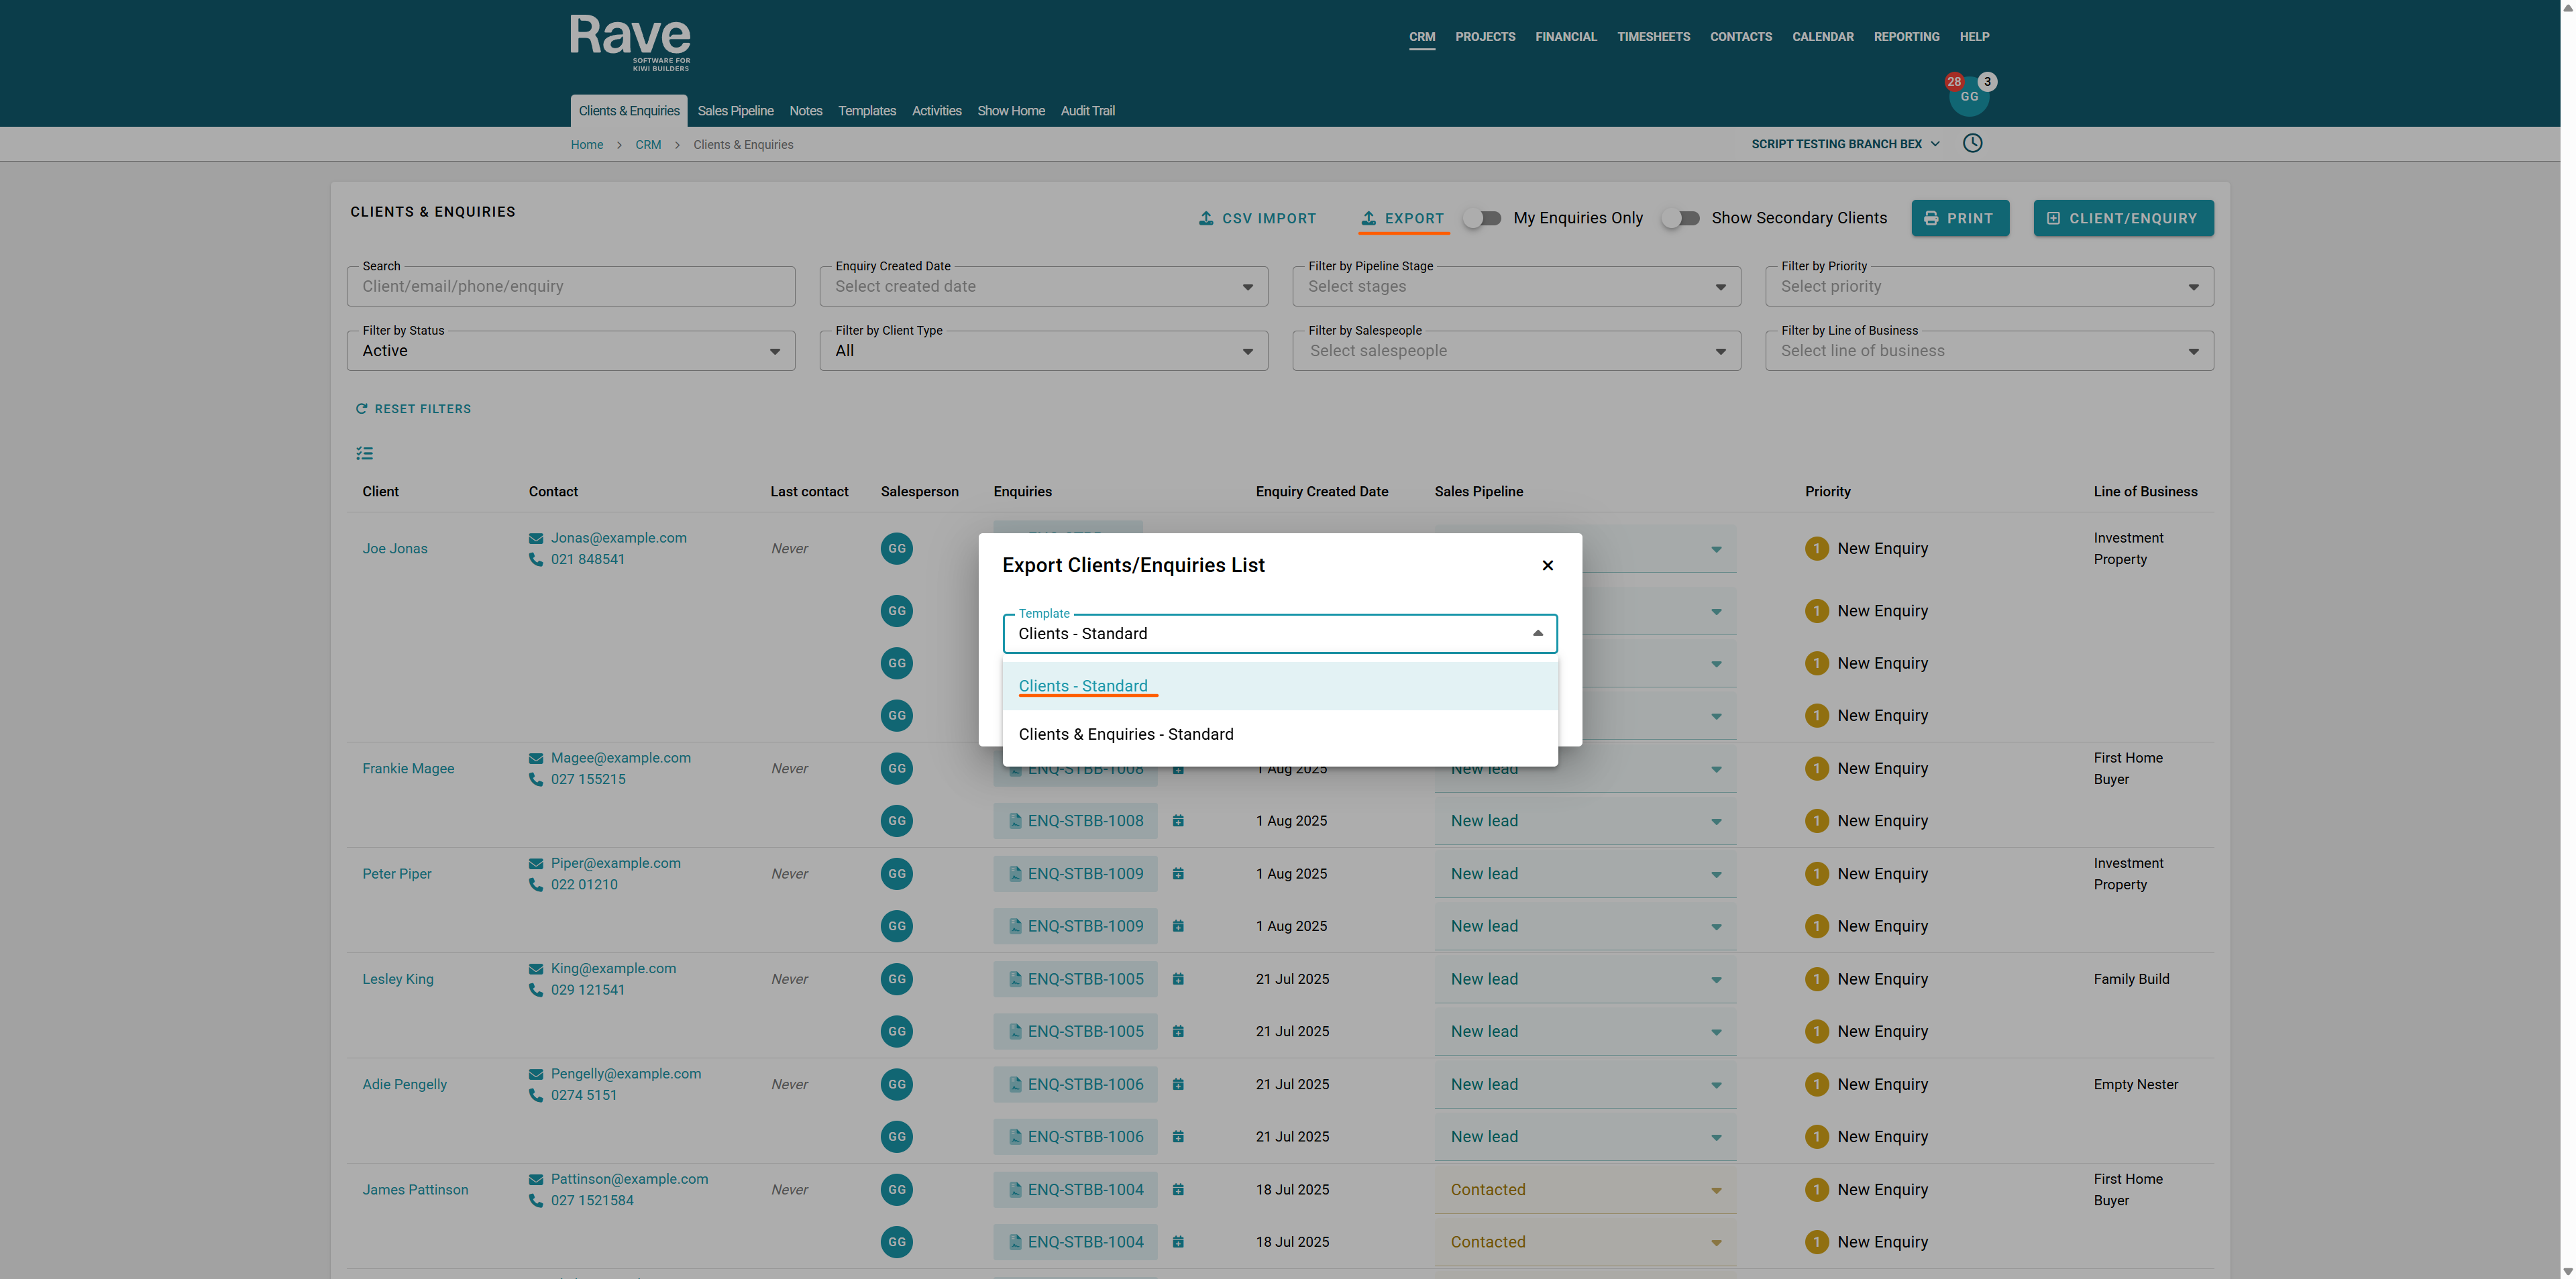Image resolution: width=2576 pixels, height=1279 pixels.
Task: Select Clients & Enquiries - Standard template option
Action: coord(1126,734)
